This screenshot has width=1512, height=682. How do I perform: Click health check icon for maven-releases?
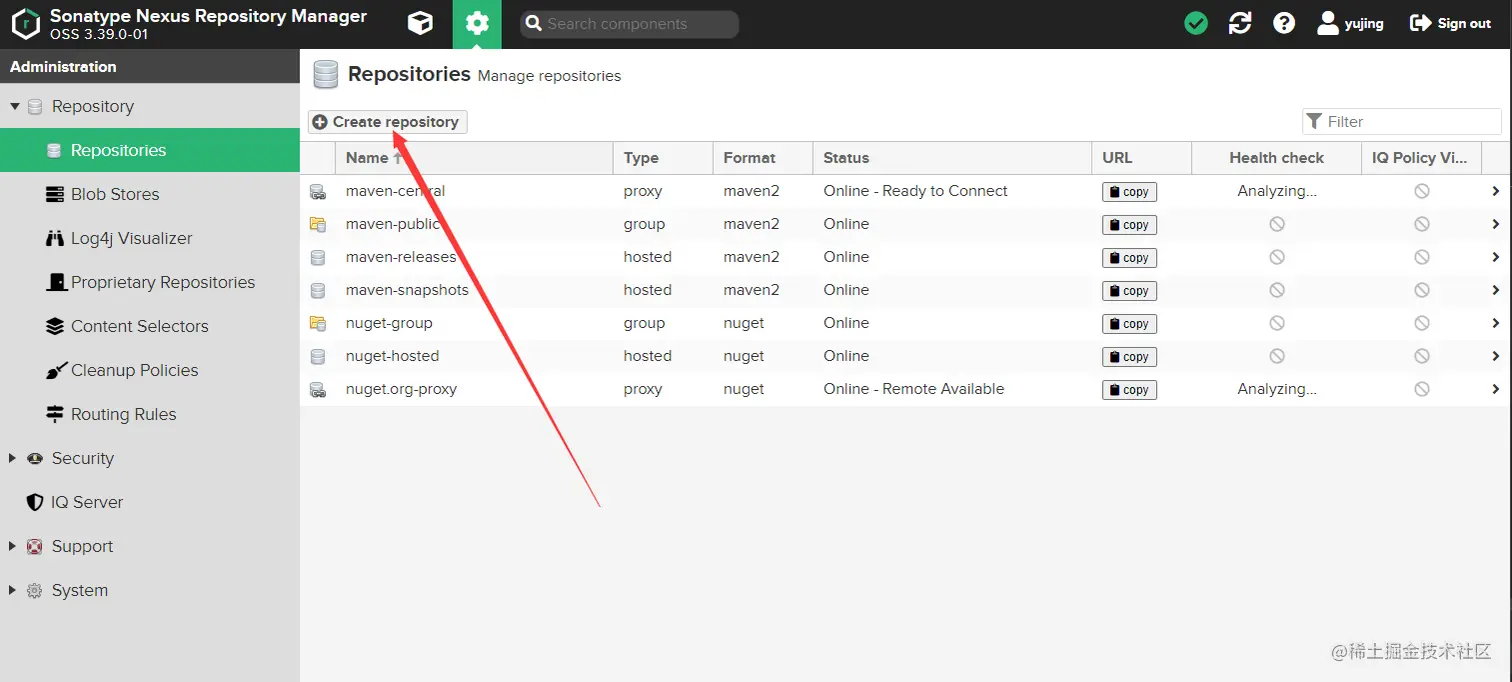tap(1277, 257)
